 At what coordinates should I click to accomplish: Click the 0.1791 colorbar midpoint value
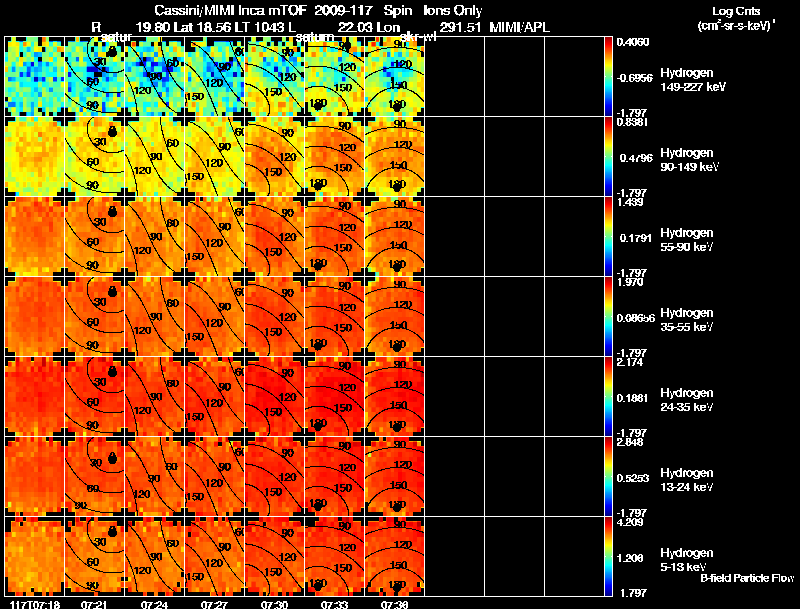click(x=636, y=238)
